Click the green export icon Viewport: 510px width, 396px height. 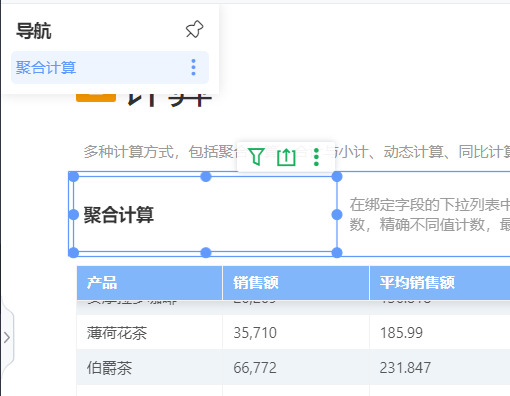click(x=286, y=157)
